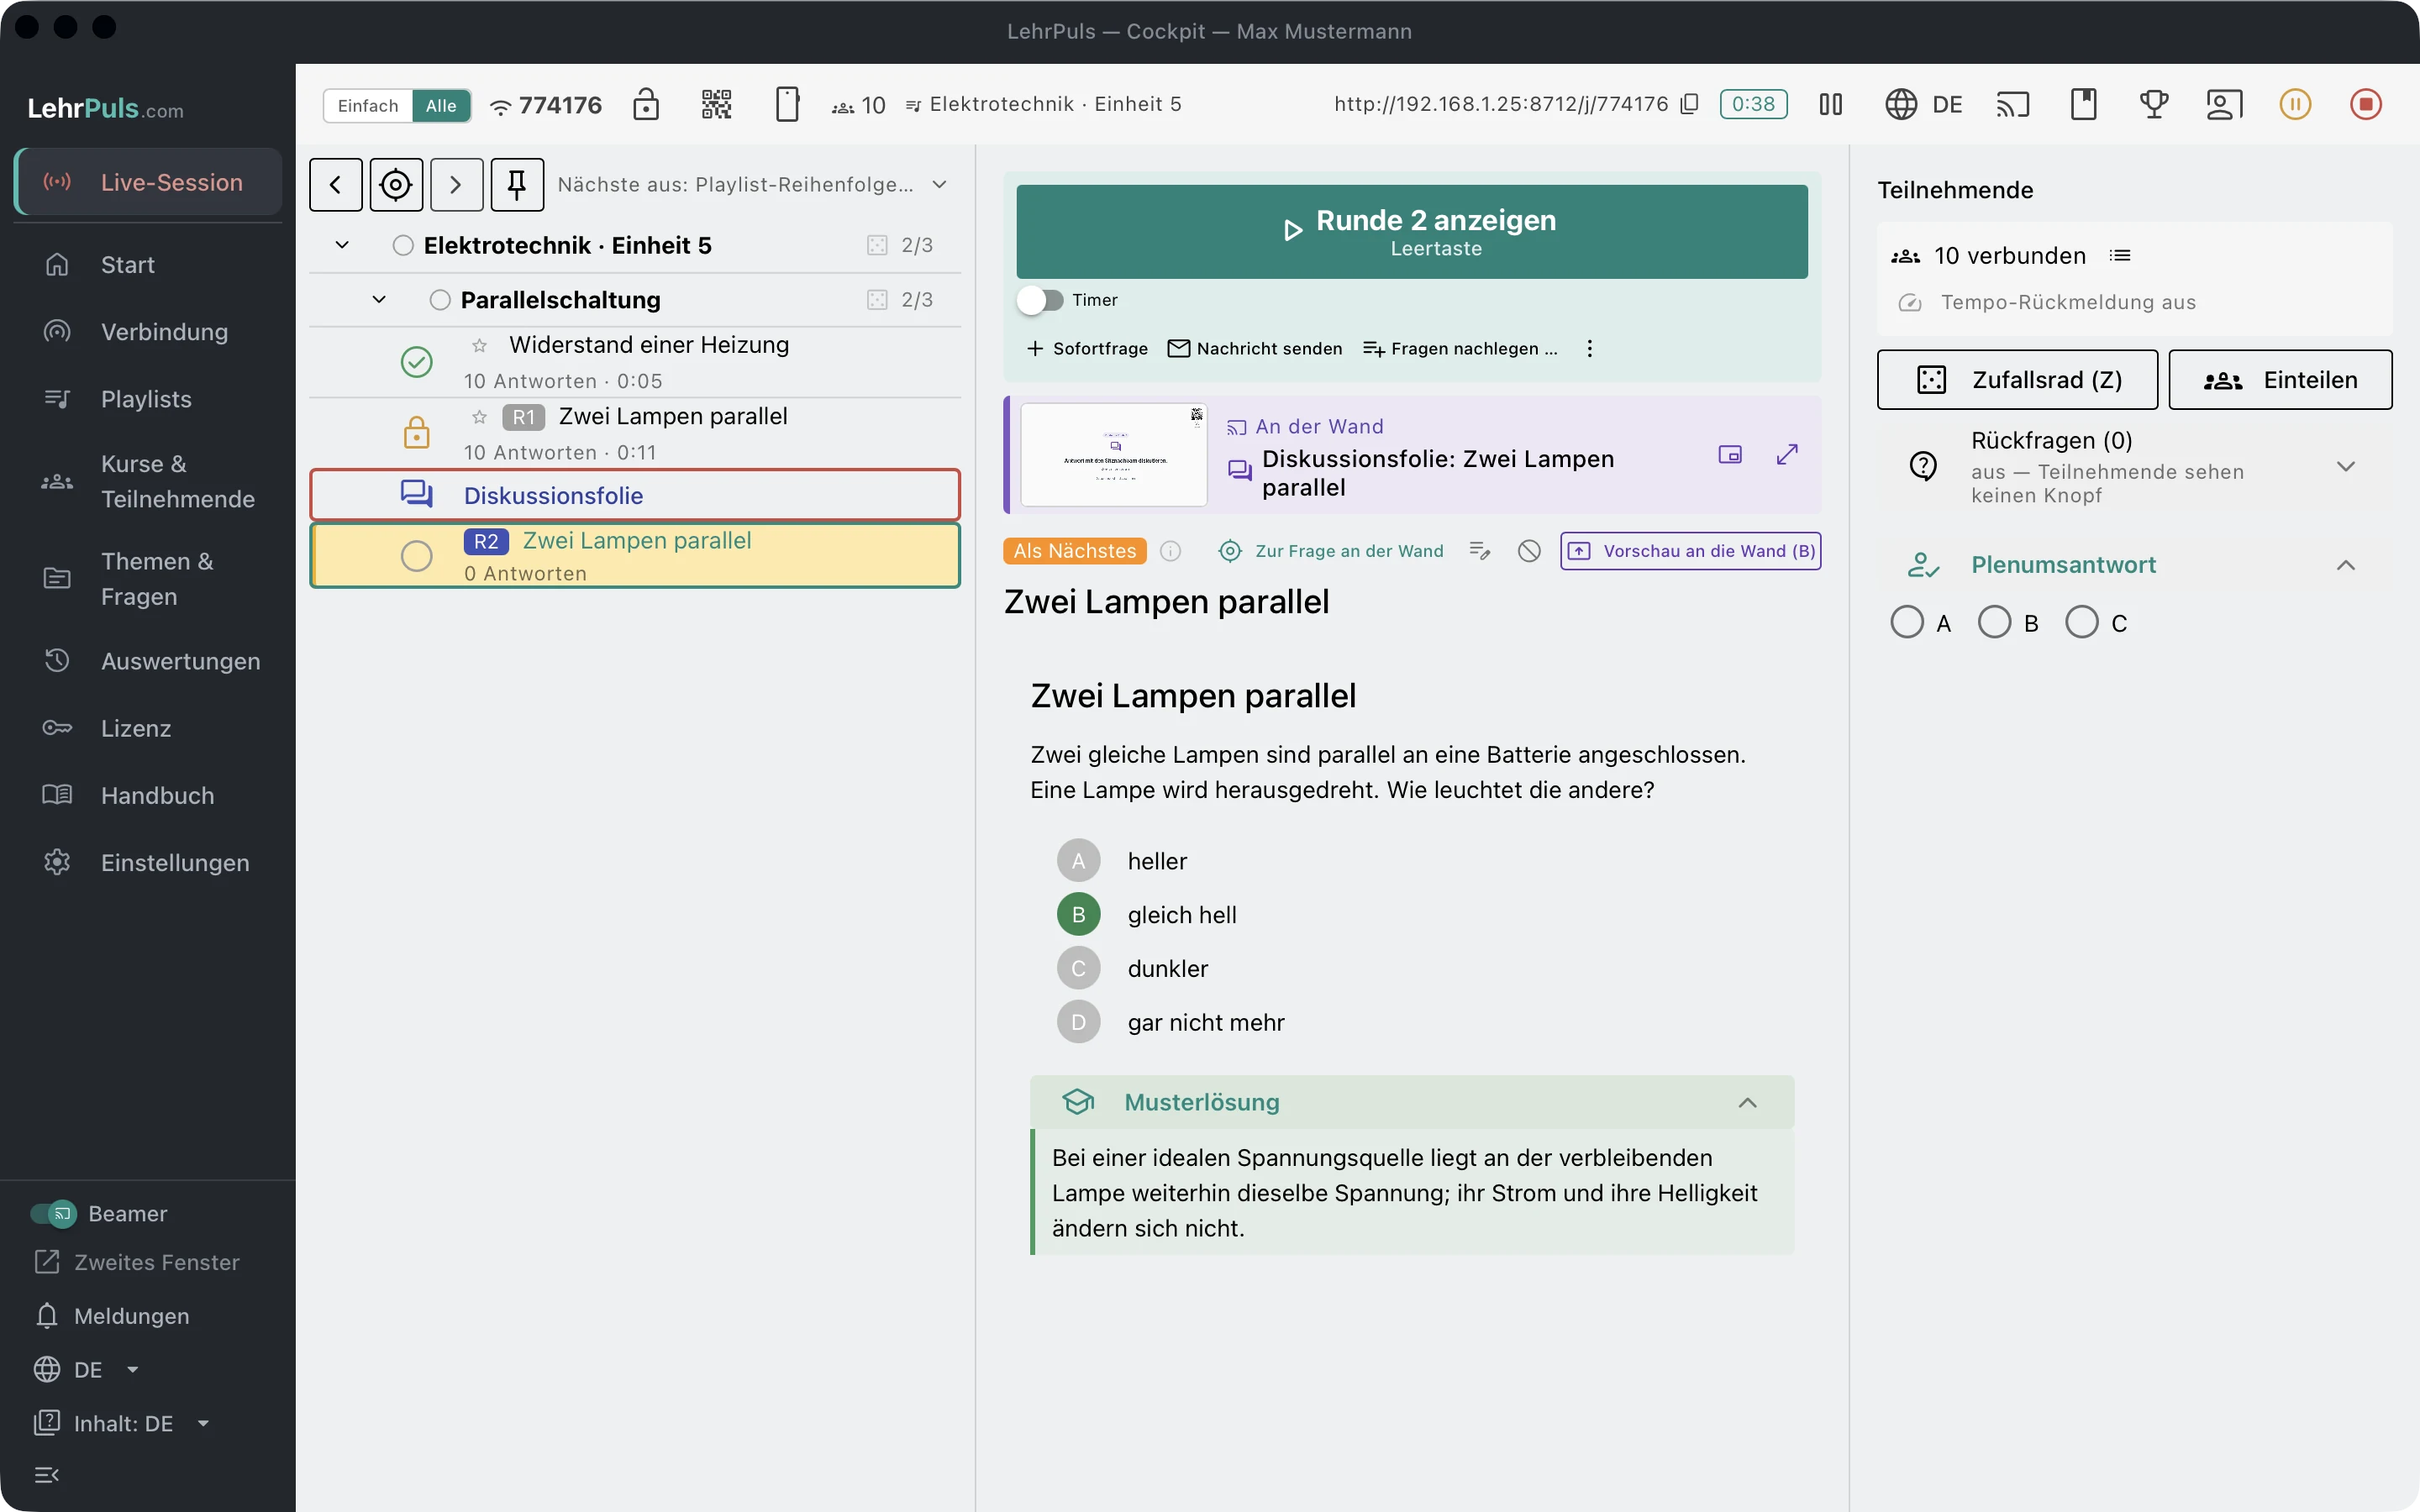Pin the playlist navigation
2420x1512 pixels.
click(517, 184)
